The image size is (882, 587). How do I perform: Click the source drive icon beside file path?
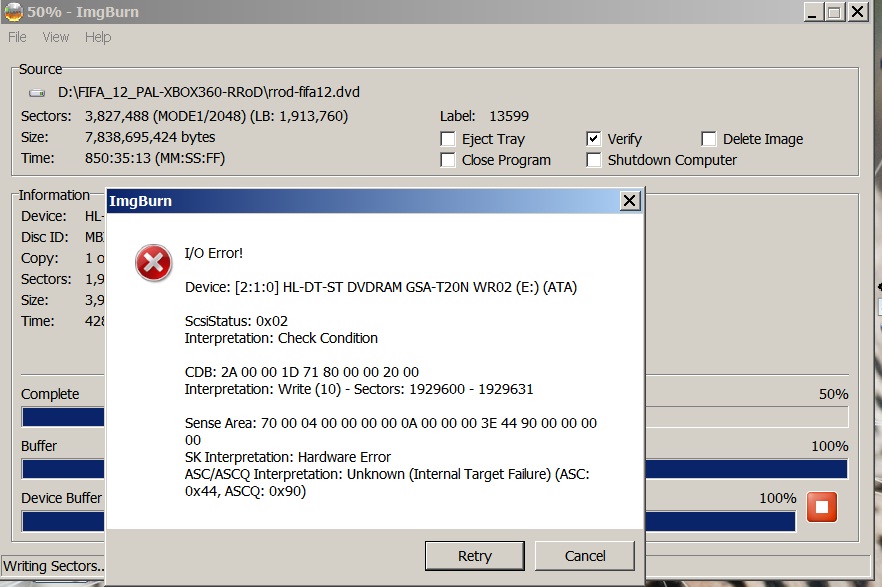pyautogui.click(x=37, y=93)
